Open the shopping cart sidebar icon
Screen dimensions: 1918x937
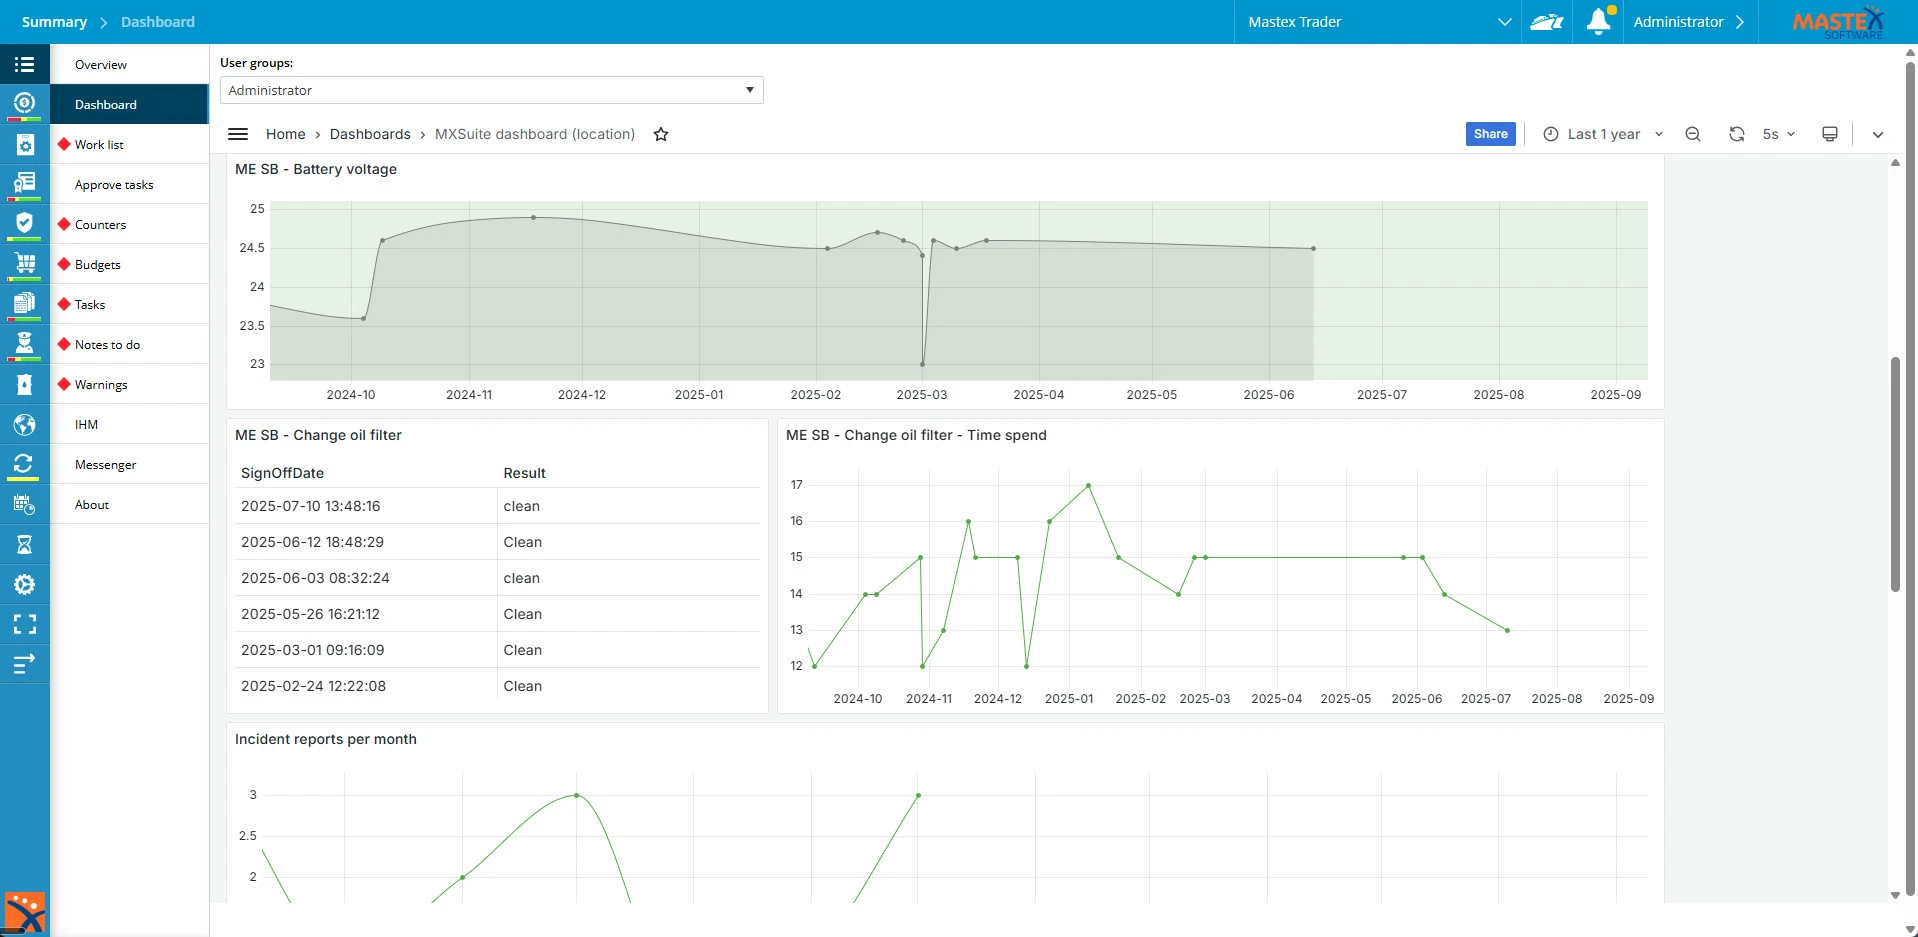(25, 264)
